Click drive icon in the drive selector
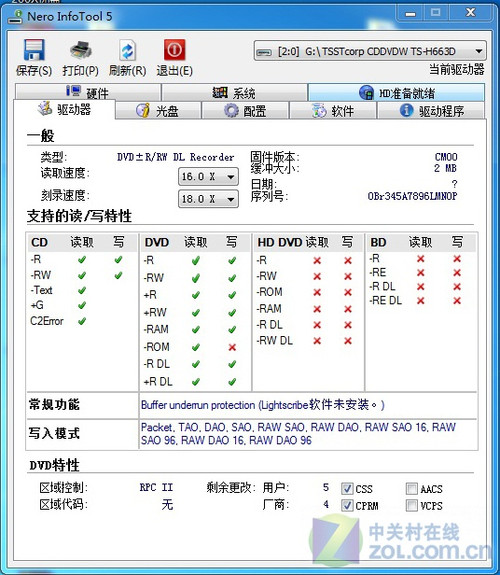Image resolution: width=500 pixels, height=575 pixels. click(264, 52)
